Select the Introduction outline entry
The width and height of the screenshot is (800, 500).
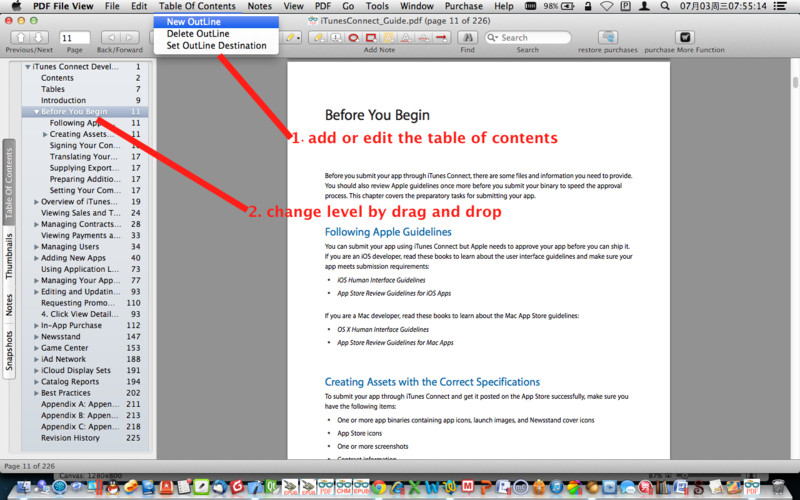click(84, 101)
